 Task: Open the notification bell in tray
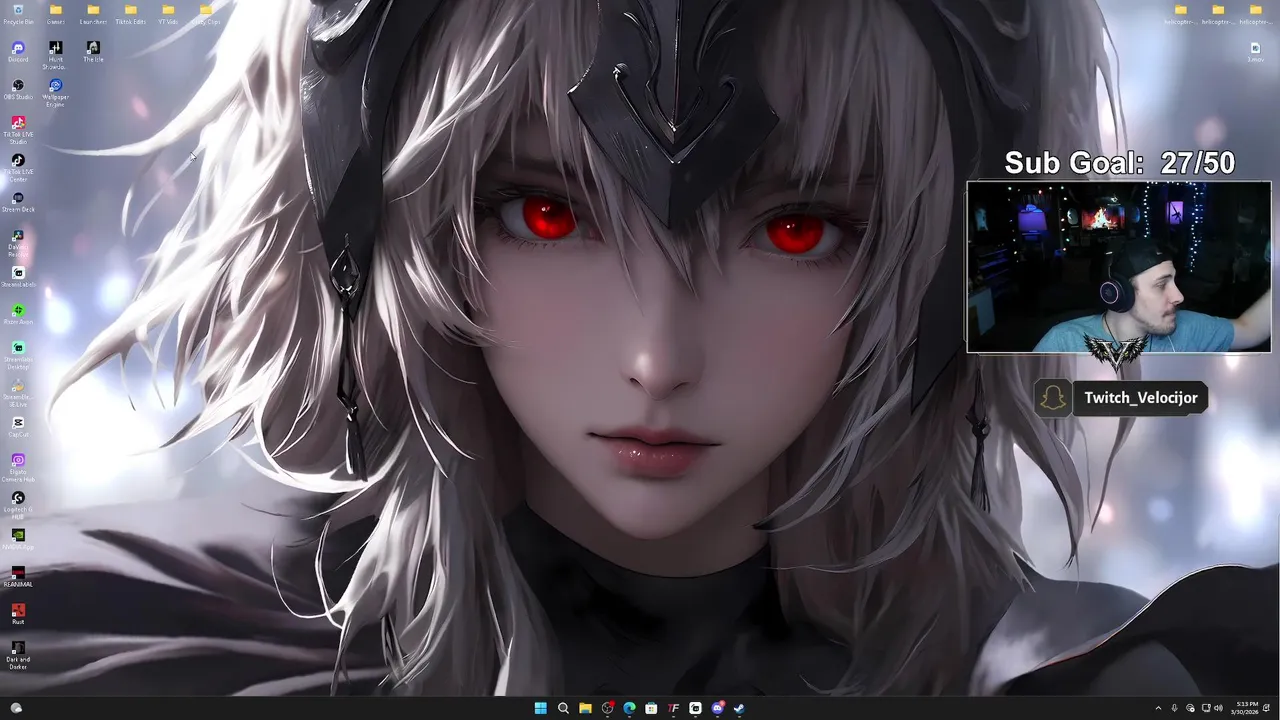click(1268, 708)
